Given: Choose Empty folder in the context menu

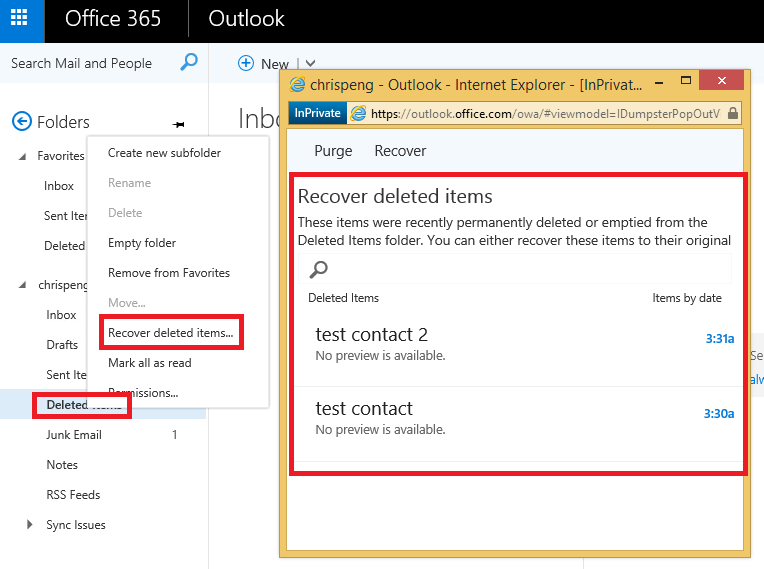Looking at the screenshot, I should (142, 243).
